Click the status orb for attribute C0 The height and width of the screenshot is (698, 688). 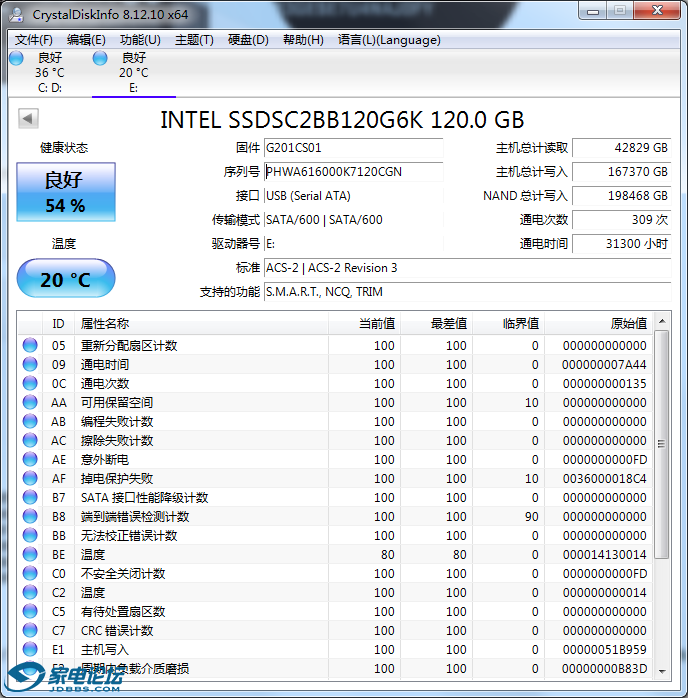(x=30, y=573)
